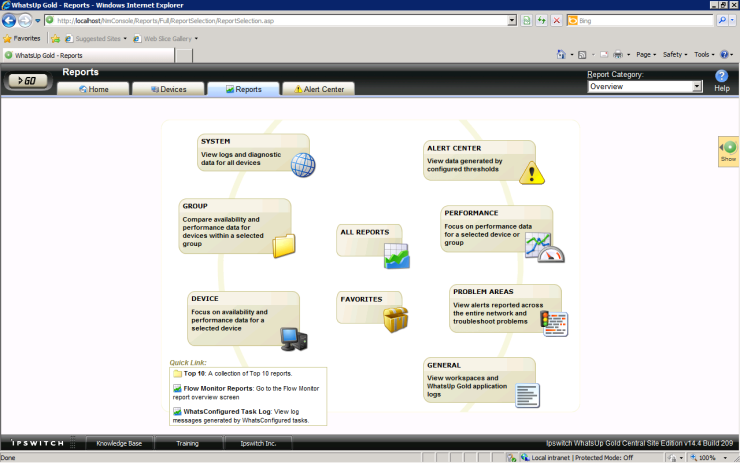Open the zoom level 100% dropdown

725,458
